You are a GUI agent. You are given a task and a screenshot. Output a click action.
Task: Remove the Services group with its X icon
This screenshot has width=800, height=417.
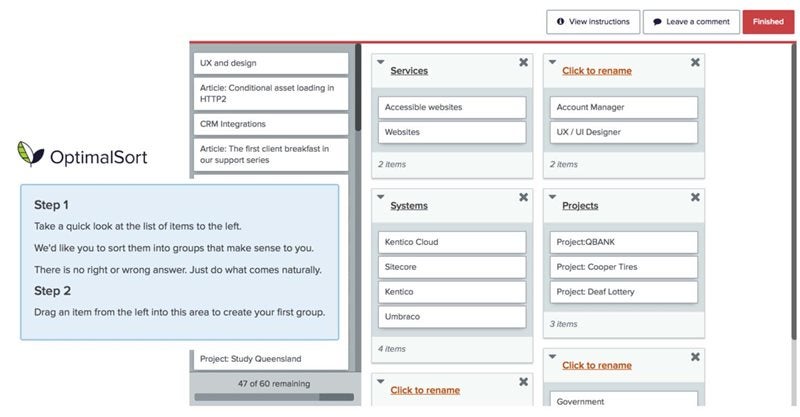(523, 63)
